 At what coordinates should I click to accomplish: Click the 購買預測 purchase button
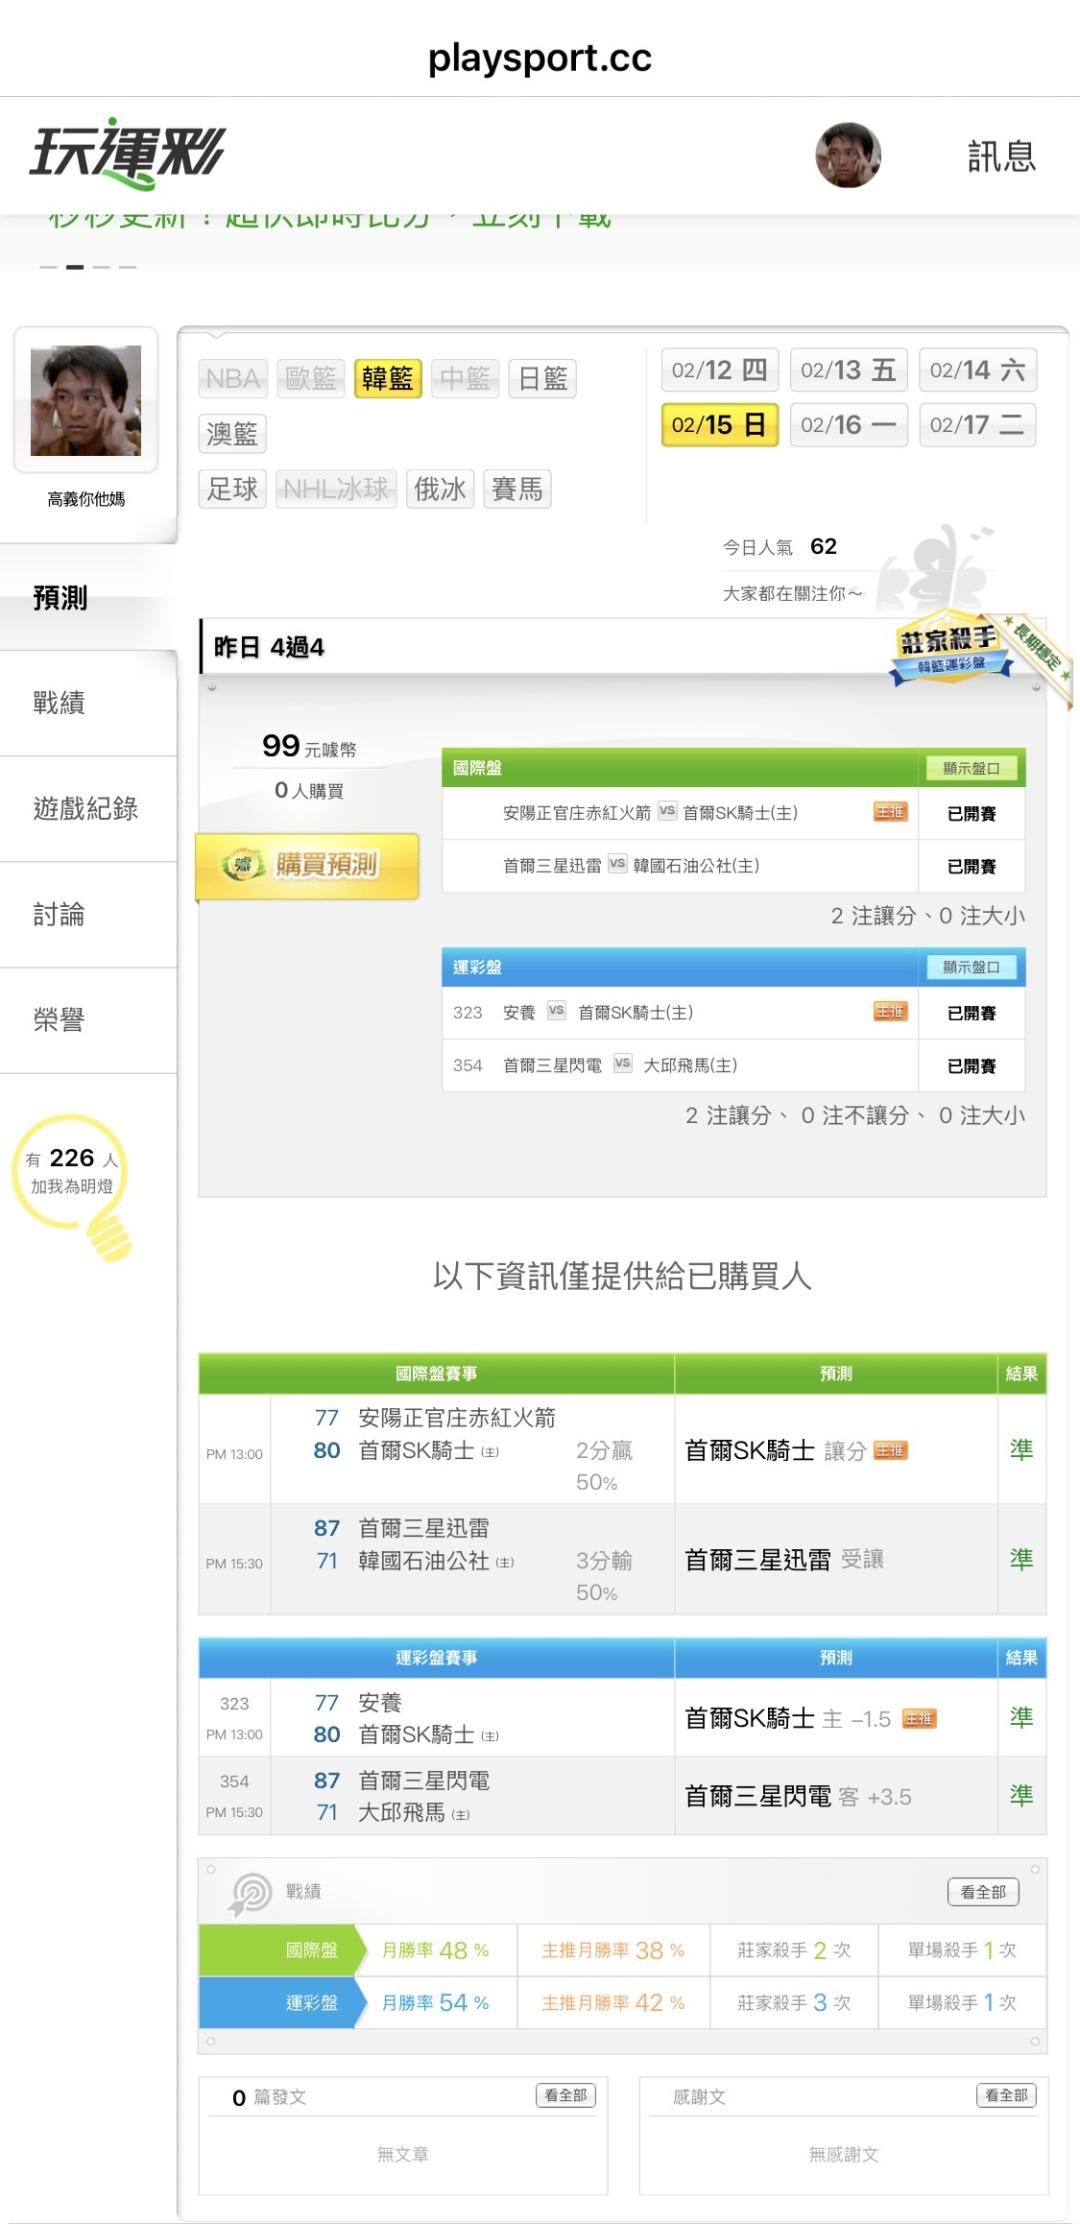[308, 866]
